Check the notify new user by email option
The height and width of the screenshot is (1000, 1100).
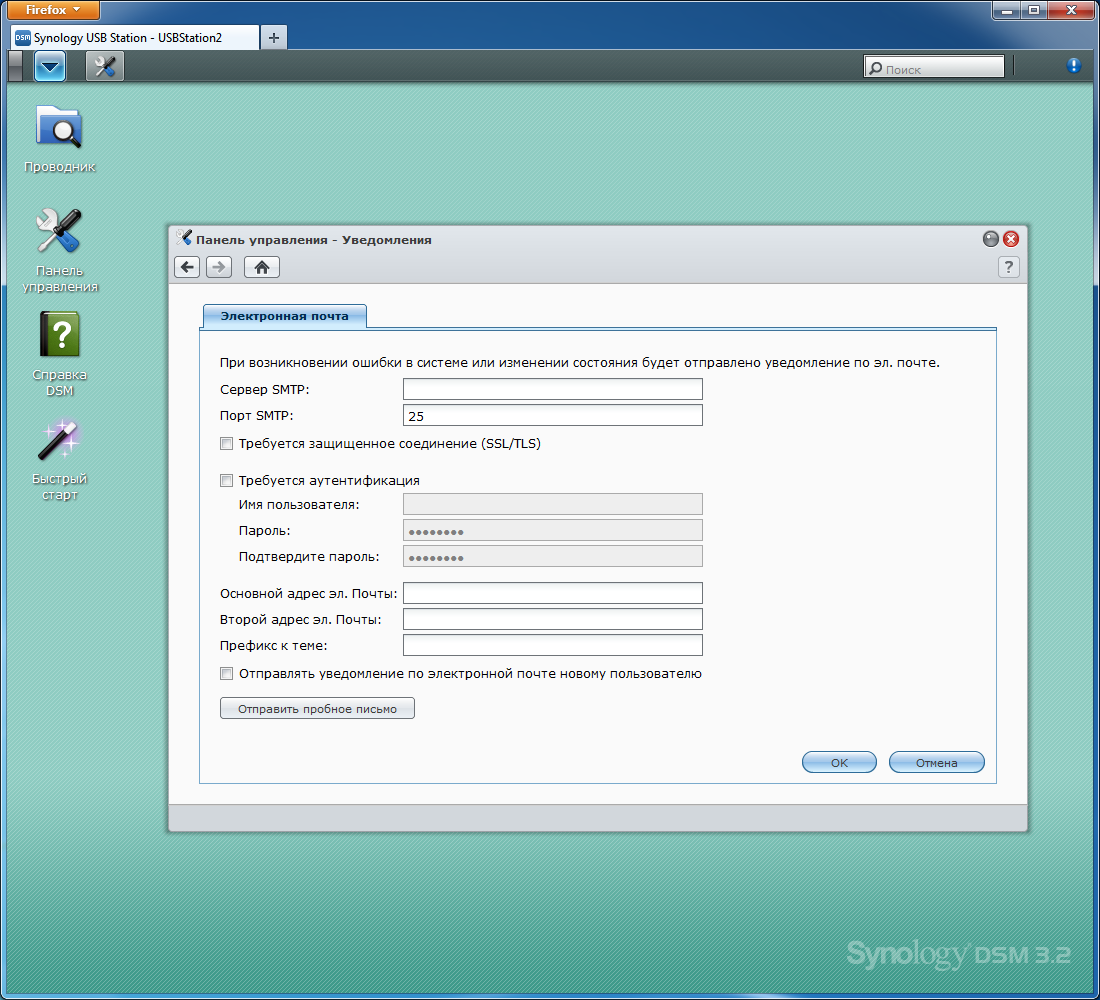point(227,674)
